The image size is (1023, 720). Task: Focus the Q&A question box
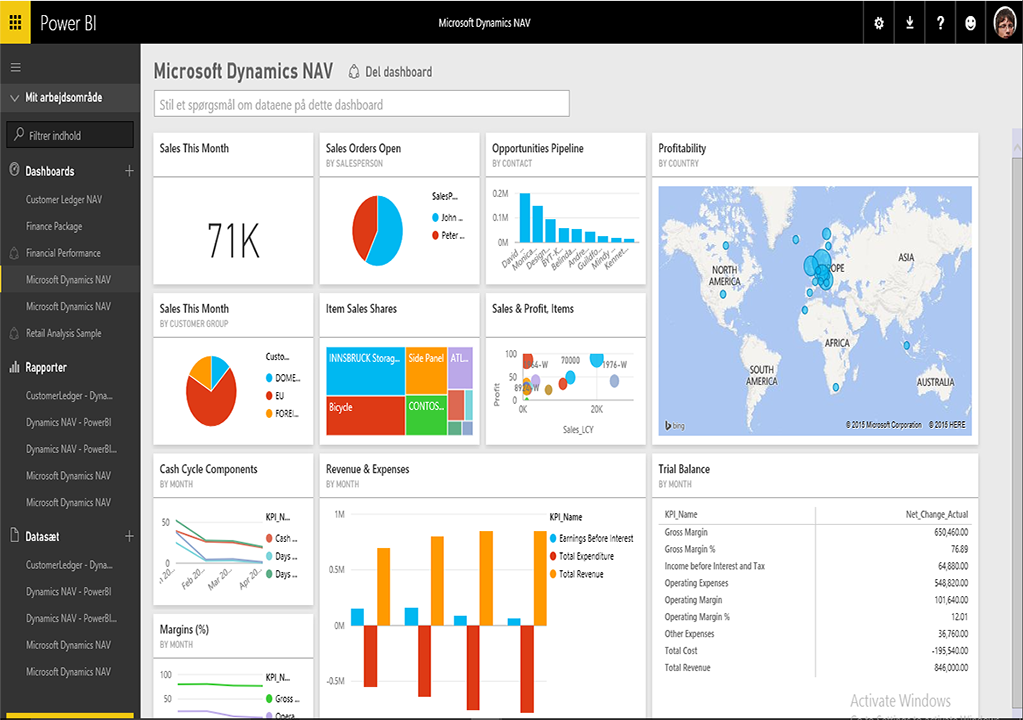(x=361, y=104)
